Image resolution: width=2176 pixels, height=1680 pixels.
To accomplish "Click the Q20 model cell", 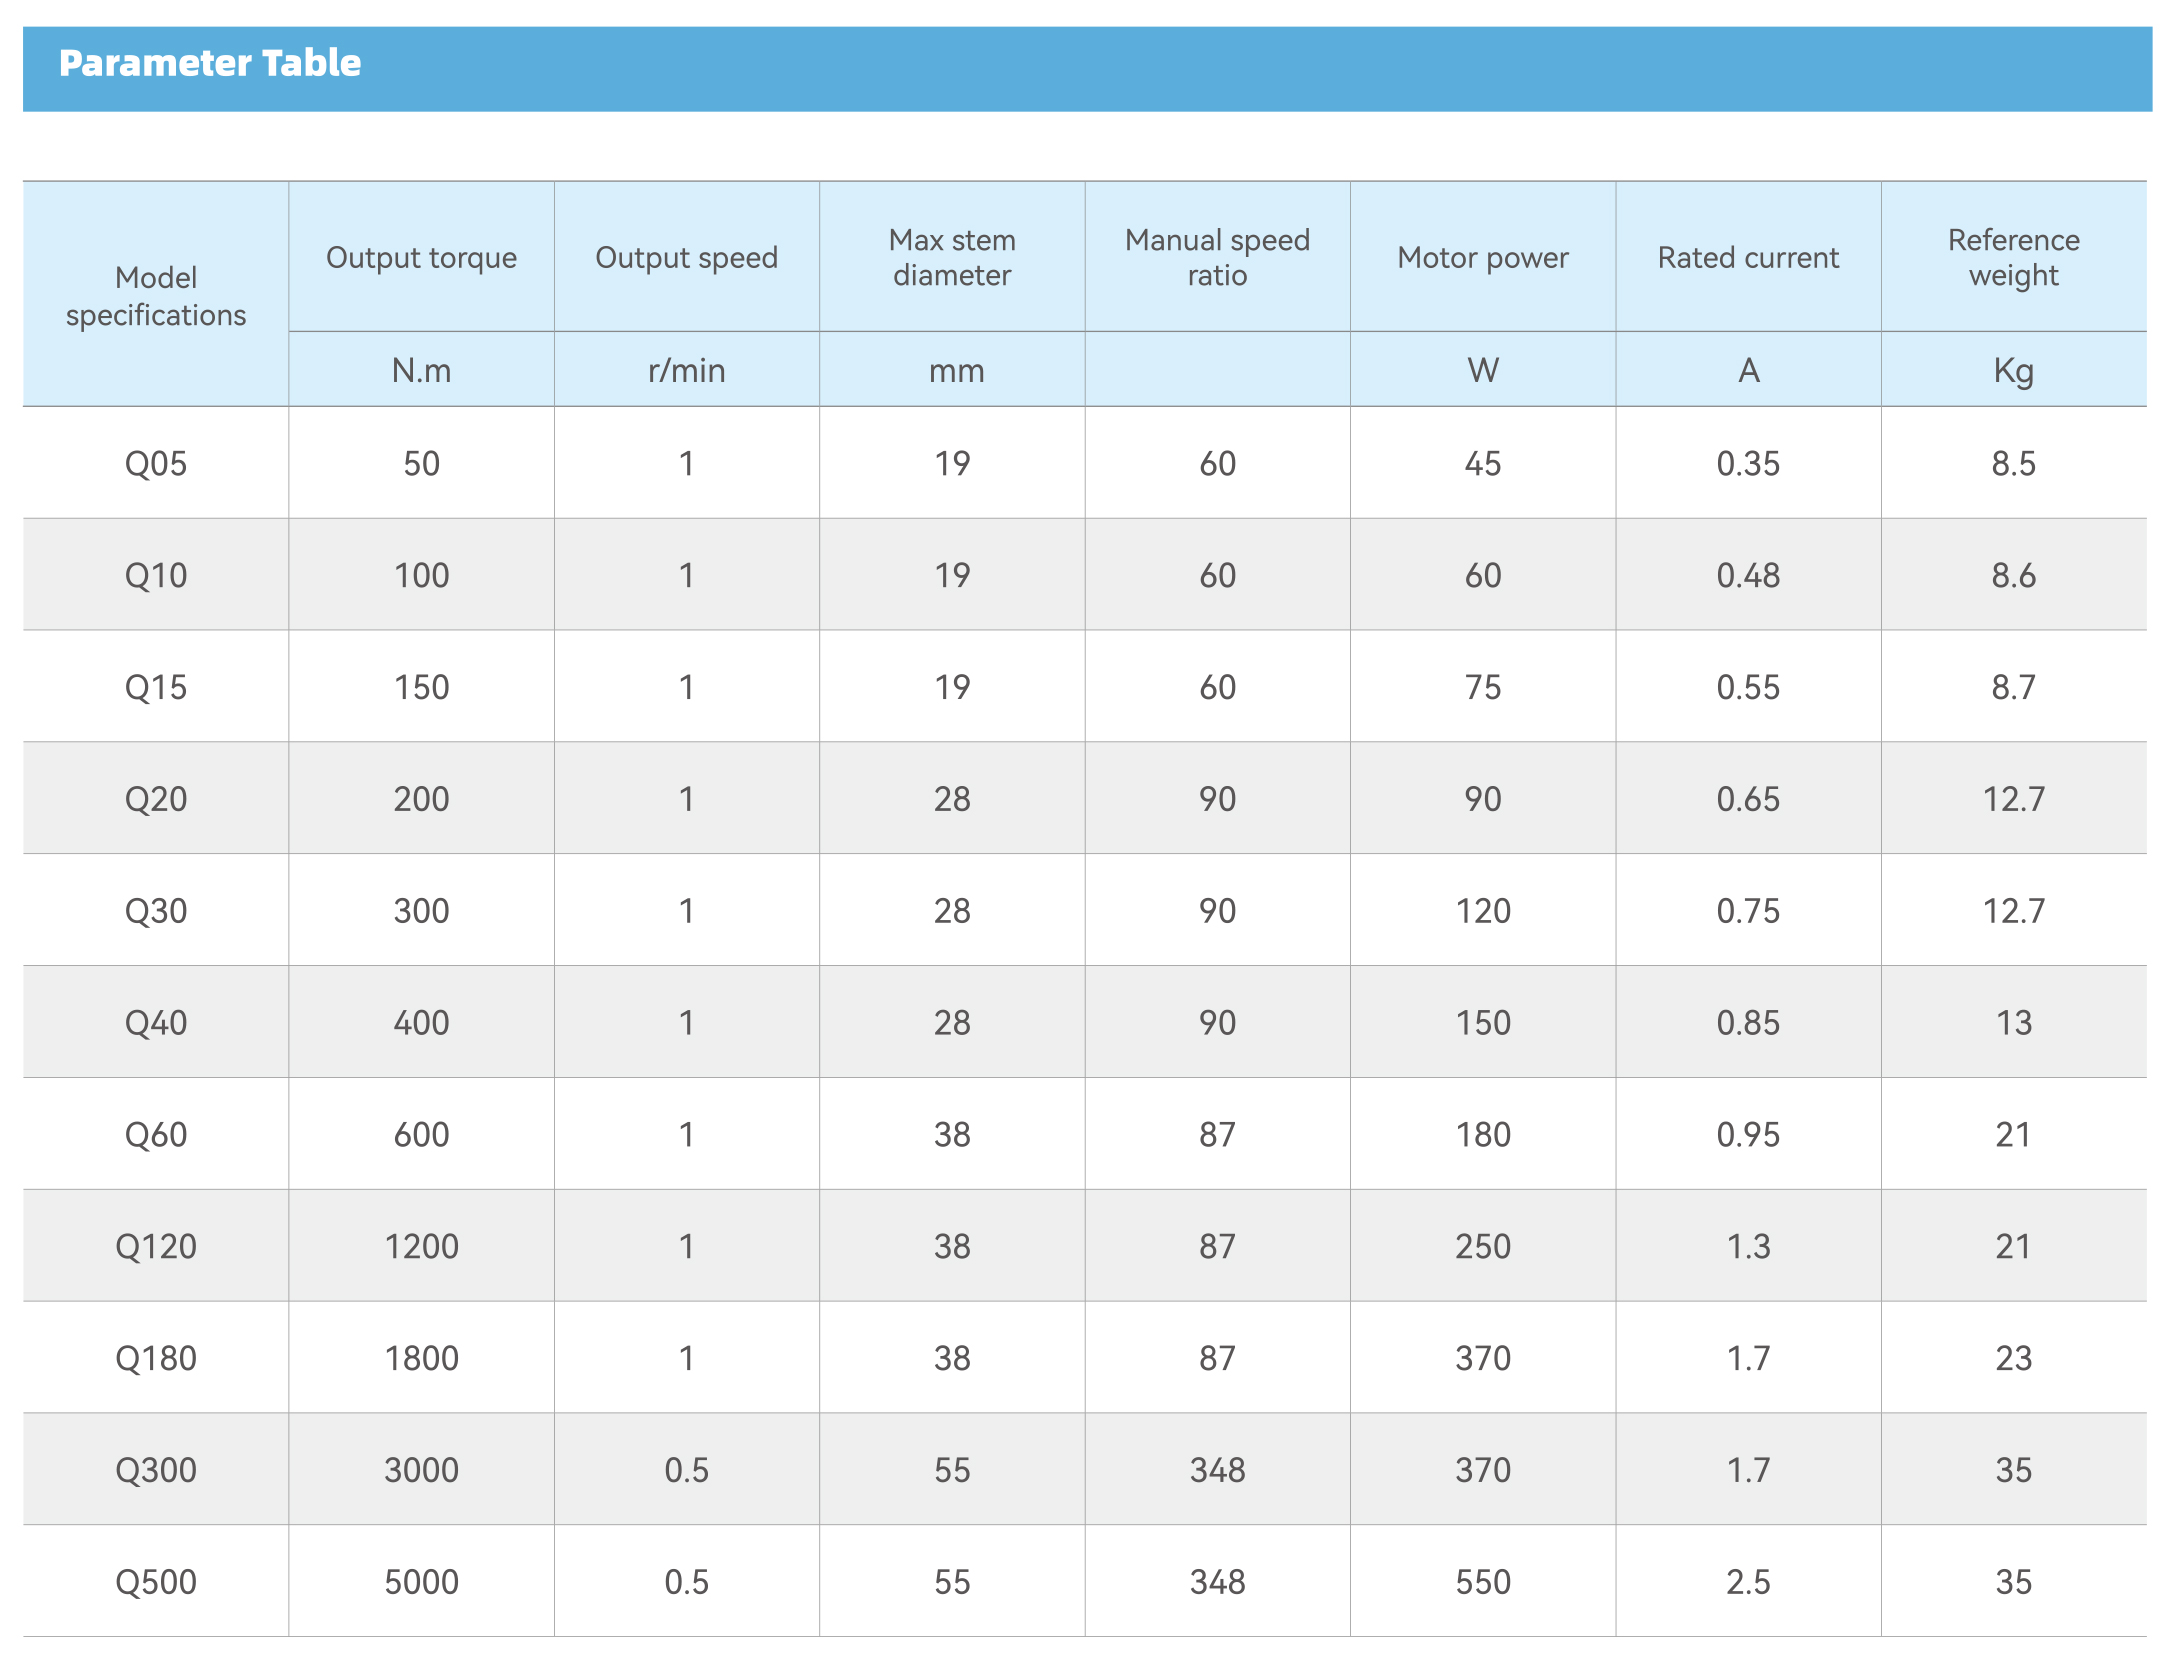I will [156, 800].
